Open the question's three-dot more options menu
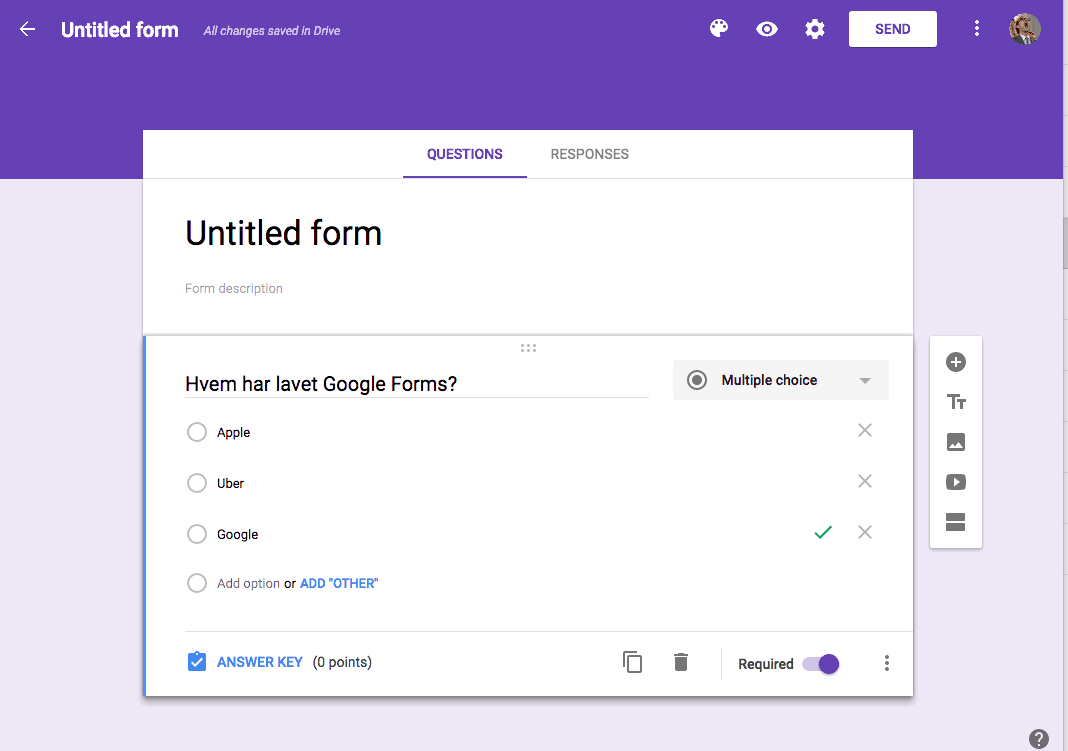Screen dimensions: 1068x751 [x=886, y=663]
